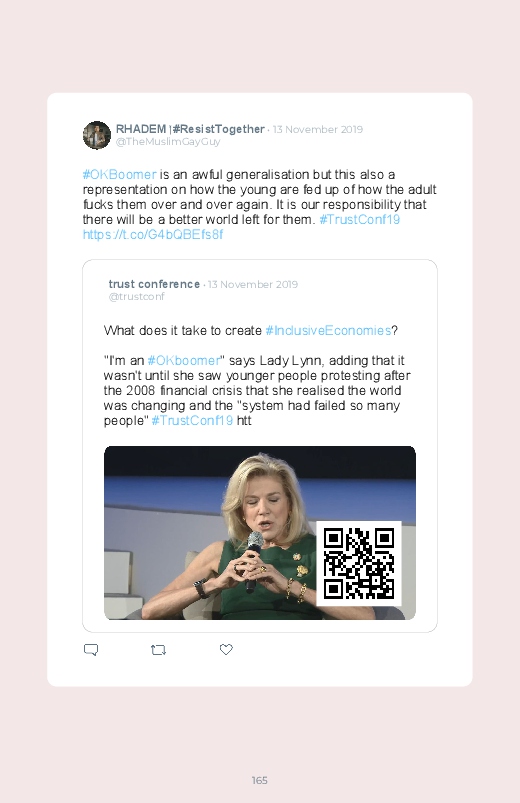Click the retweet arrows icon
Image resolution: width=520 pixels, height=803 pixels.
tap(158, 650)
